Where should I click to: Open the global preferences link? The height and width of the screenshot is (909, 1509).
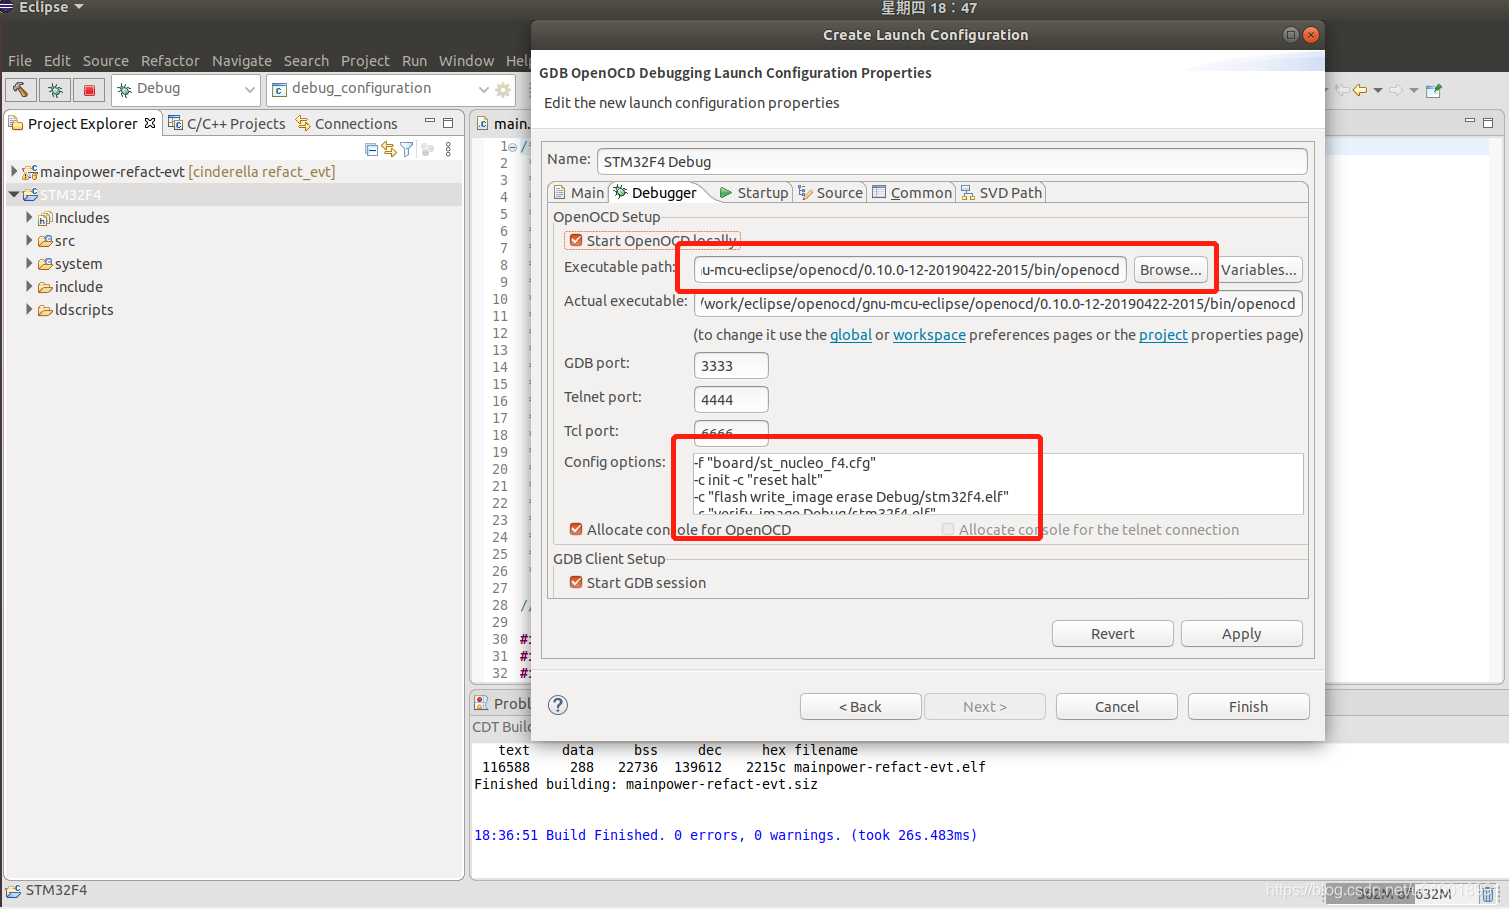point(851,334)
